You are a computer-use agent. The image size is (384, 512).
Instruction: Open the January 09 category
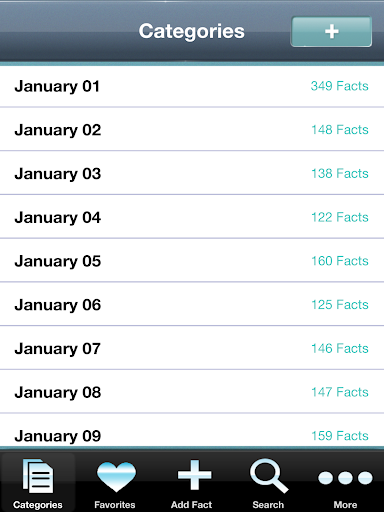click(192, 430)
